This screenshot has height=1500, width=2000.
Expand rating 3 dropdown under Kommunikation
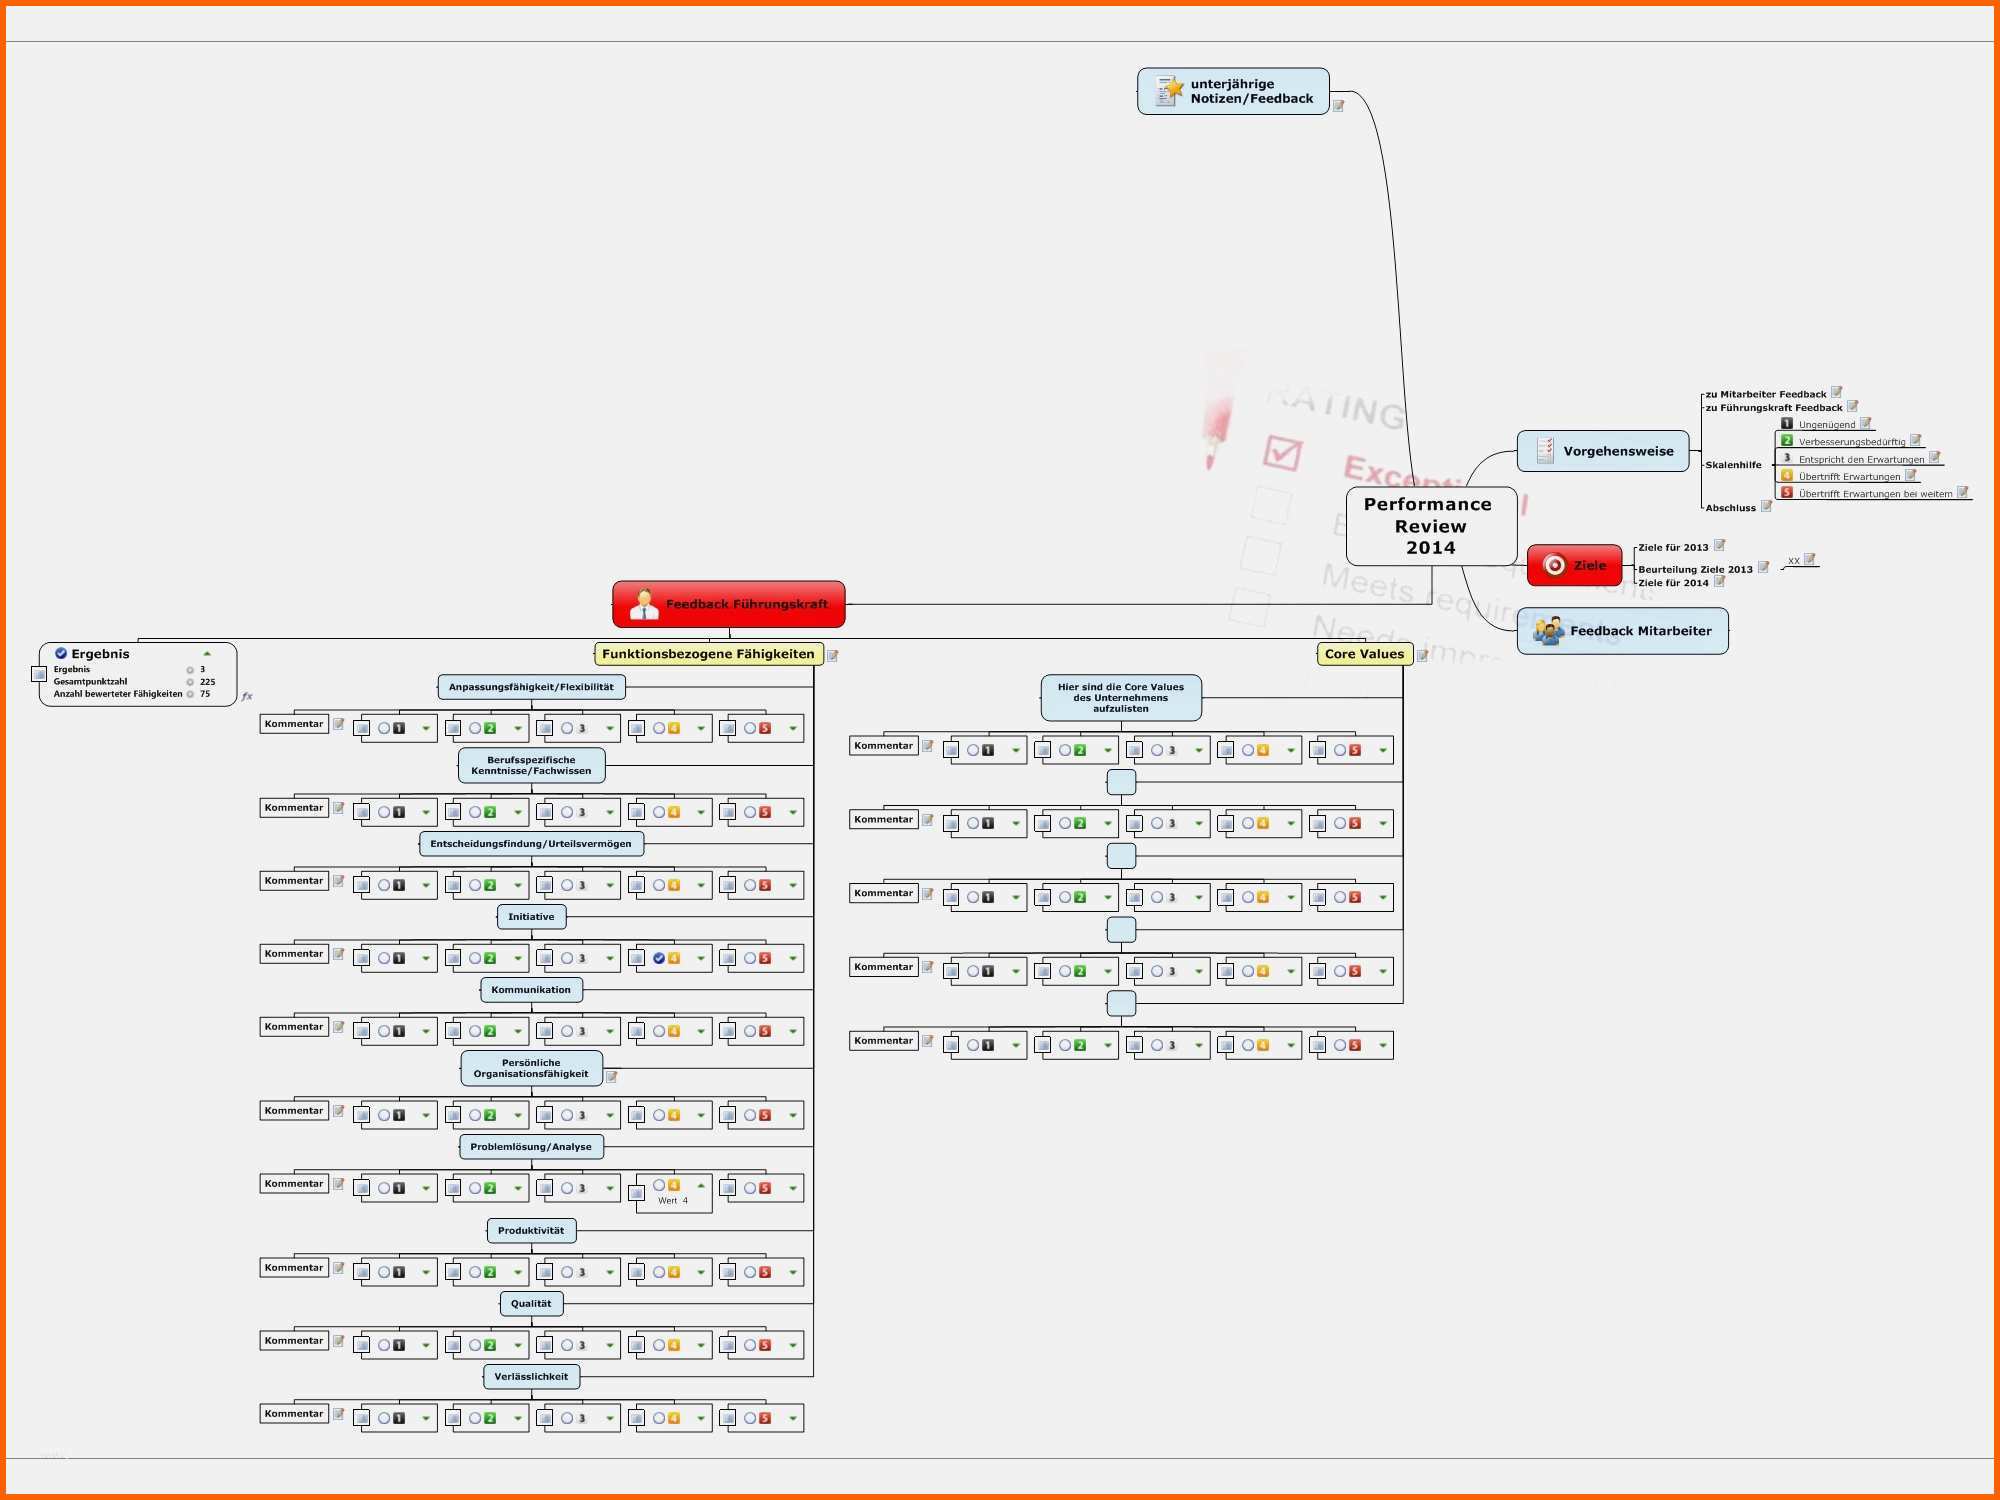(610, 1032)
